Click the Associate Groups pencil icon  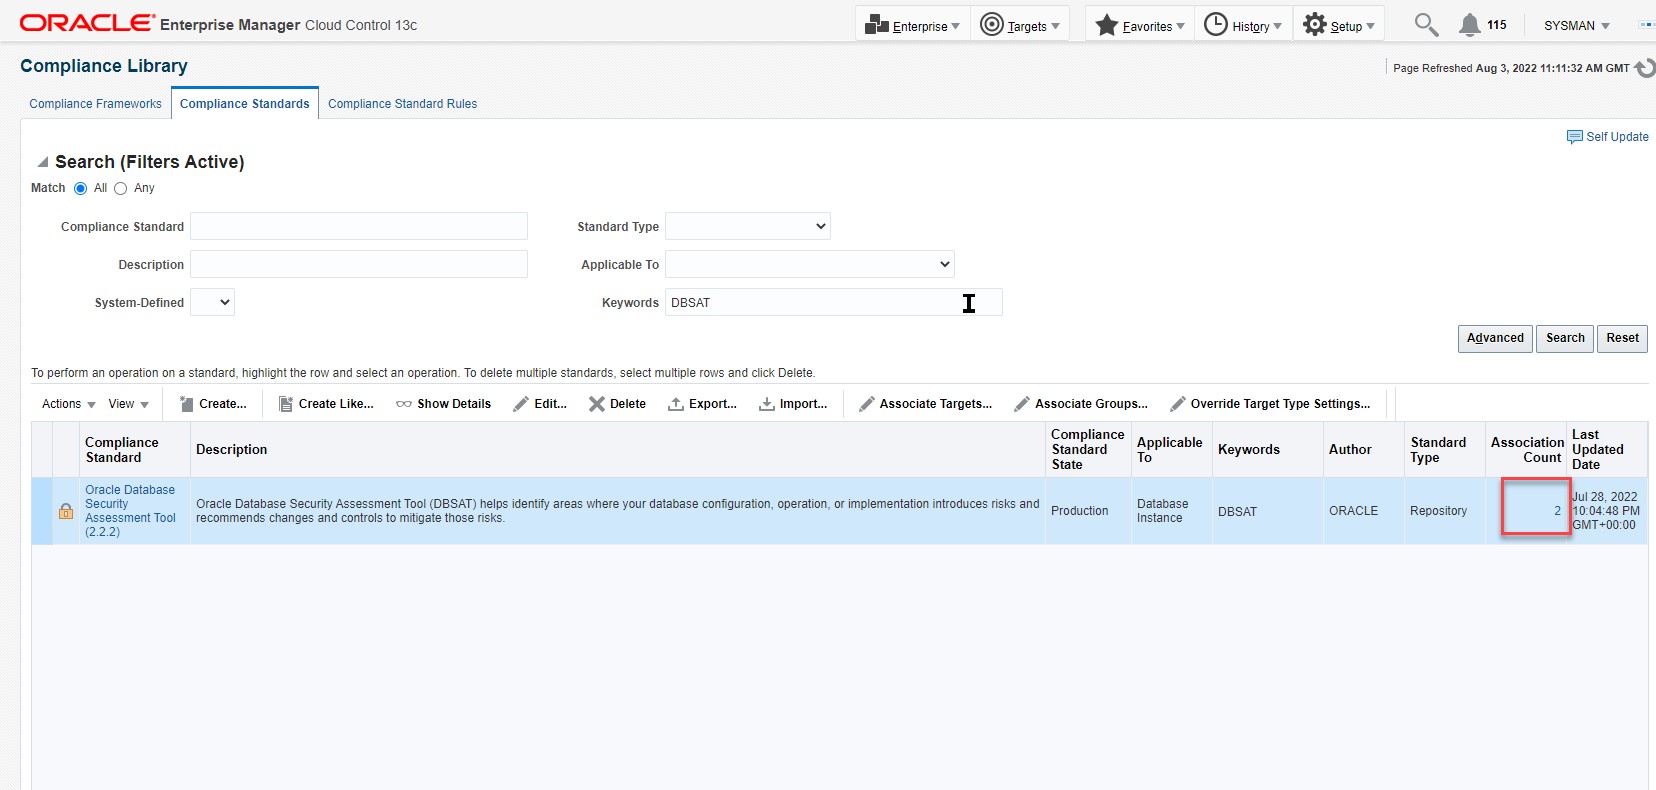click(x=1022, y=404)
